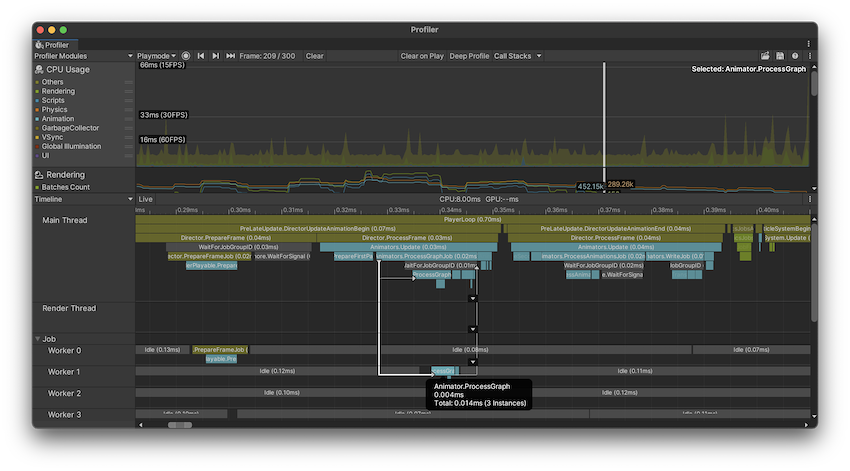Select the Profiler tab
Screen dimensions: 850x471
(53, 45)
